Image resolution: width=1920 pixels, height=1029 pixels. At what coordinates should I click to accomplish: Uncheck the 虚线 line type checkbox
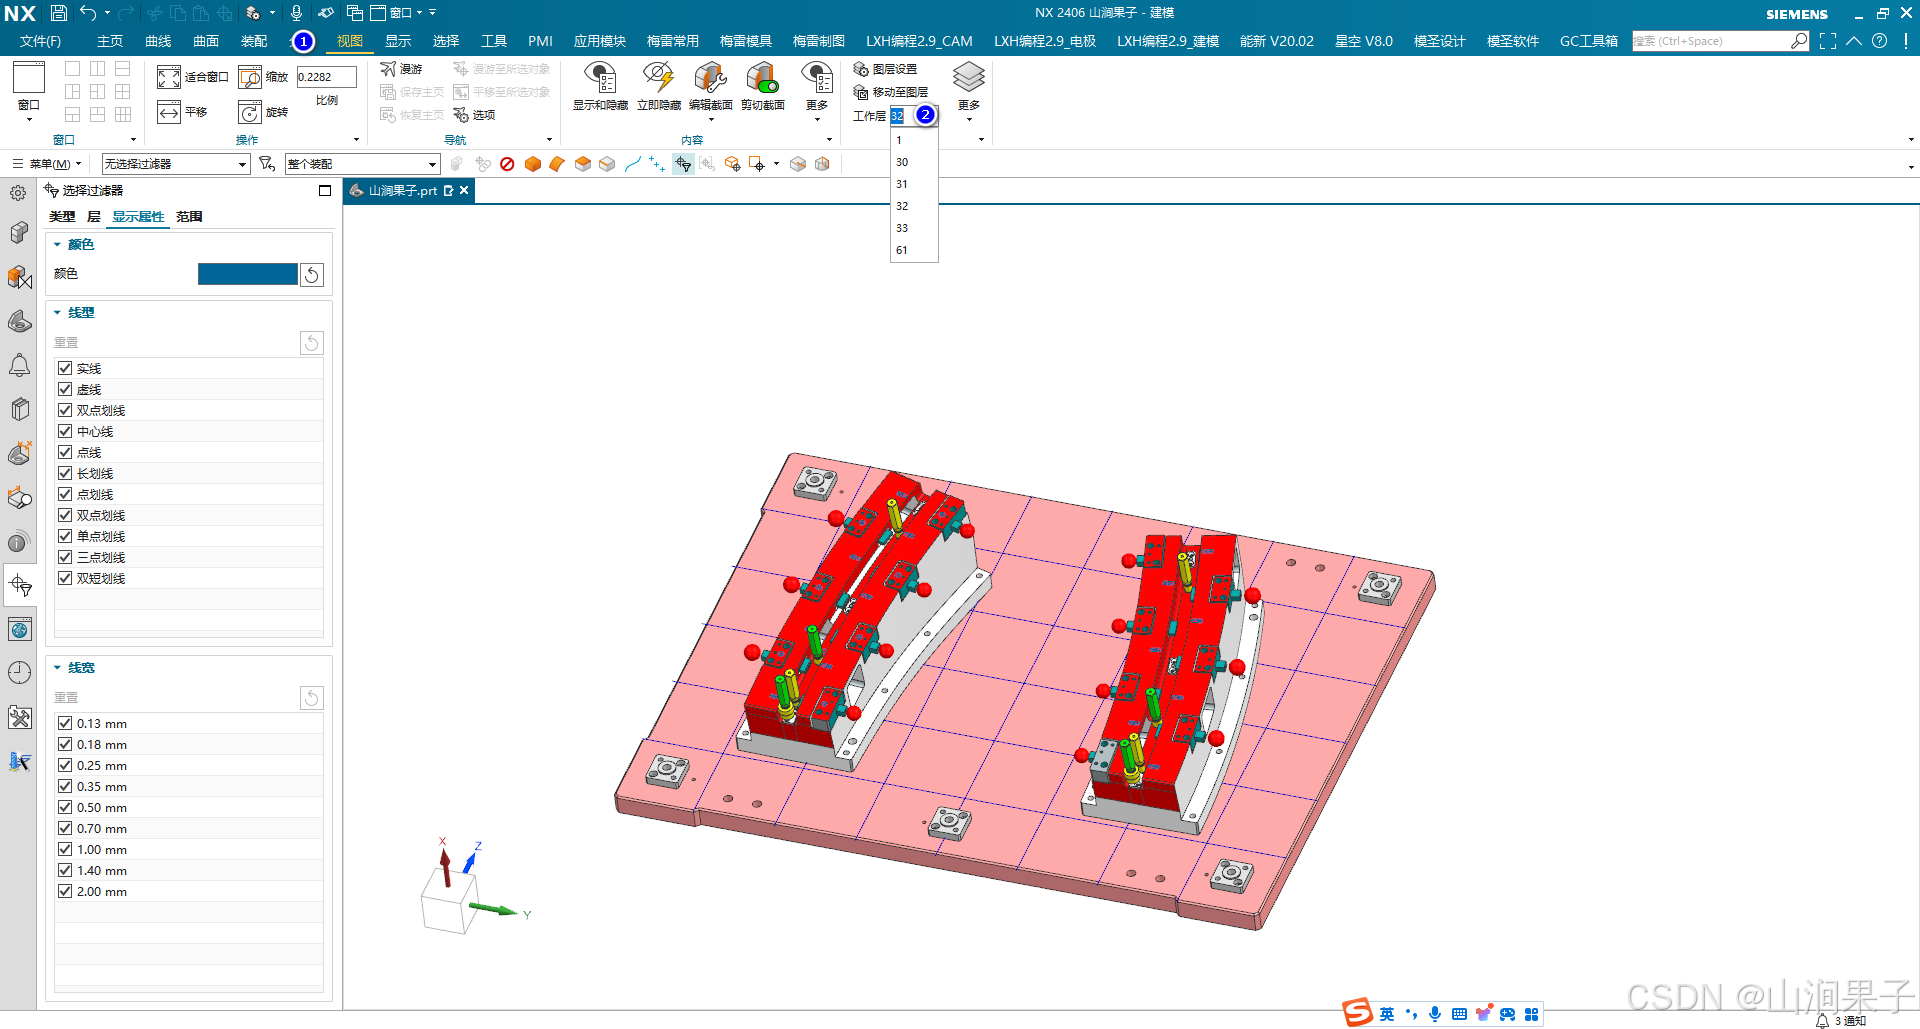[x=65, y=389]
